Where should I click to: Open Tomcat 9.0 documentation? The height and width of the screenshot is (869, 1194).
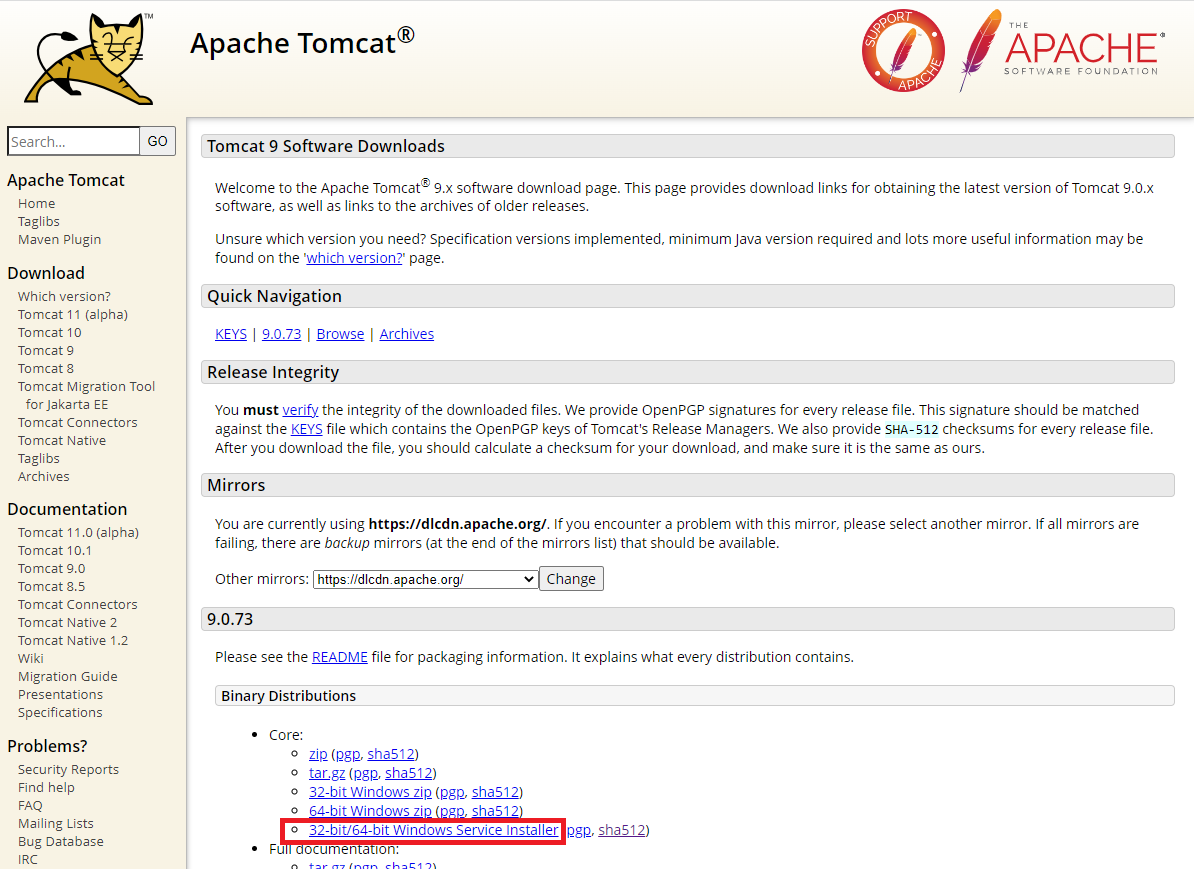coord(52,568)
